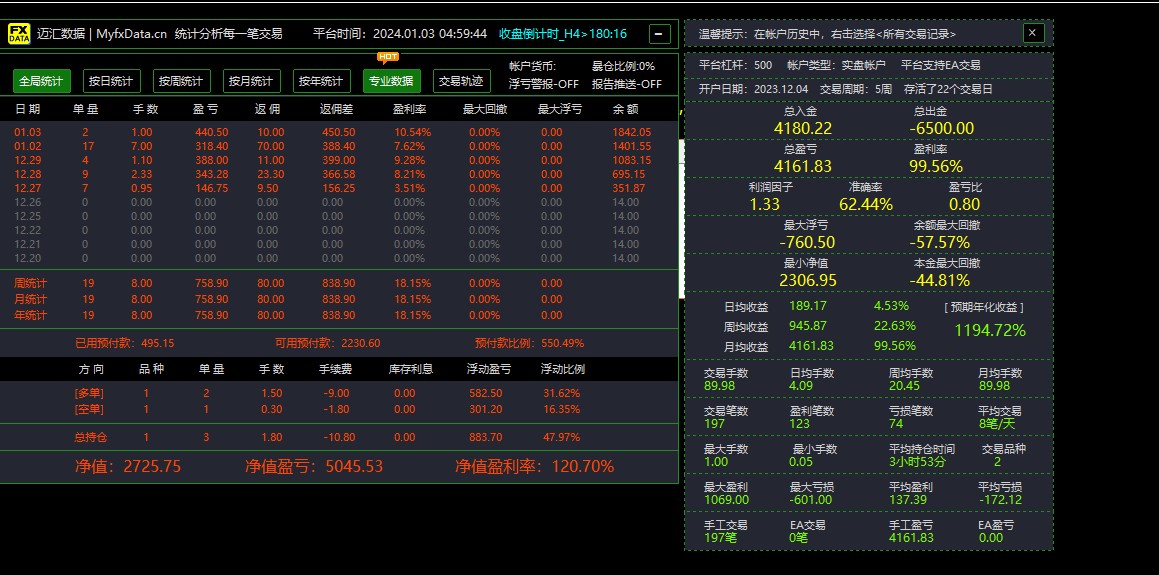Click the 平台时间 timestamp

click(400, 34)
